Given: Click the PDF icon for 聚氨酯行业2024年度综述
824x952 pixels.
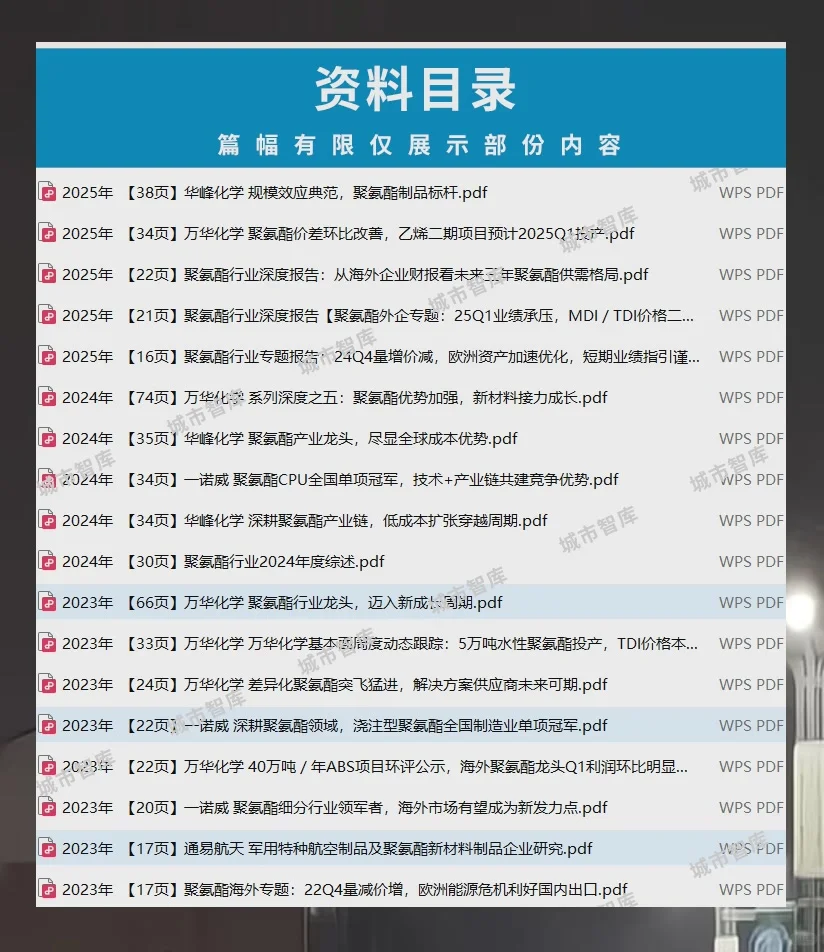Looking at the screenshot, I should pos(47,561).
